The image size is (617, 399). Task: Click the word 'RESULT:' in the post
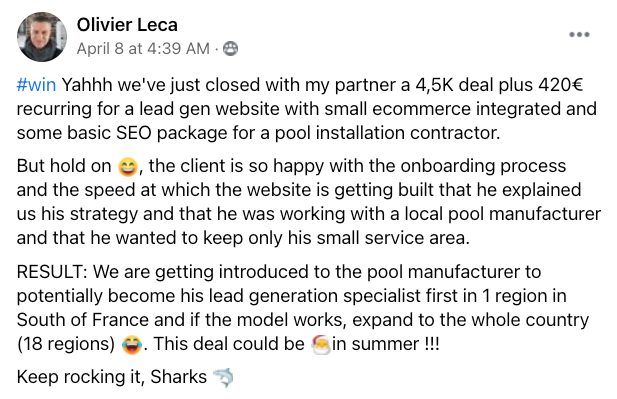(x=52, y=272)
